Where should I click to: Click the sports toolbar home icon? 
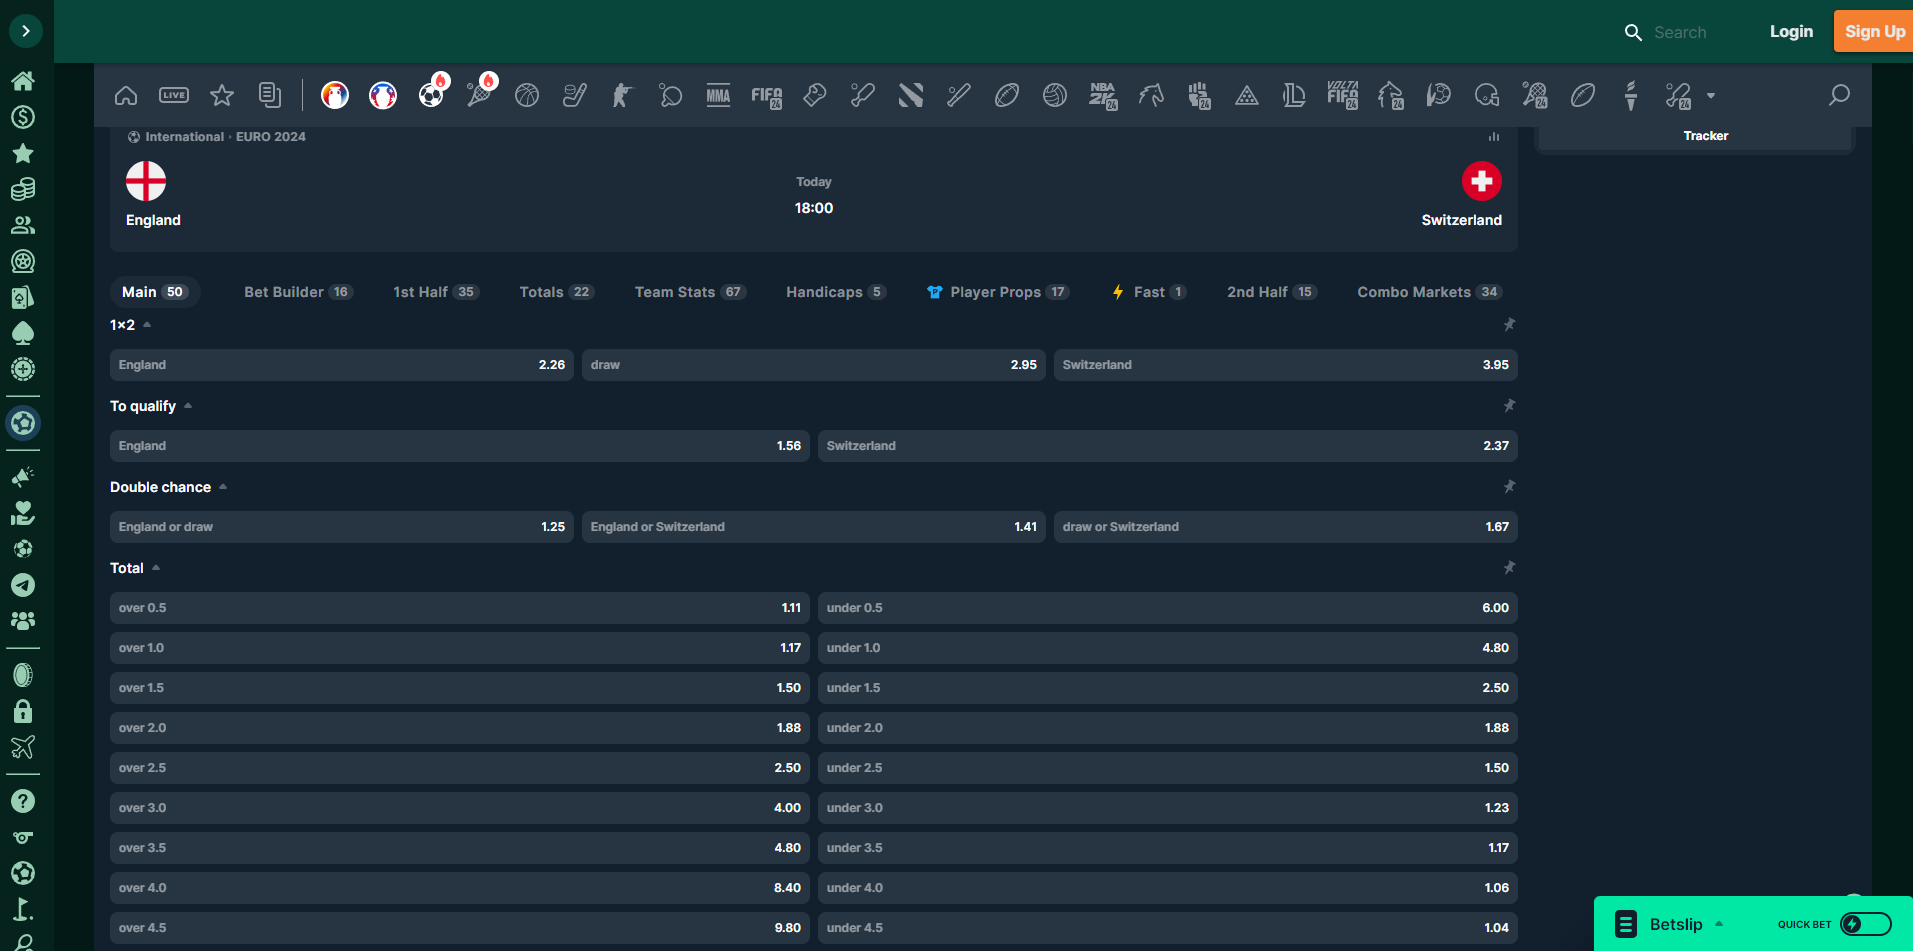tap(126, 95)
